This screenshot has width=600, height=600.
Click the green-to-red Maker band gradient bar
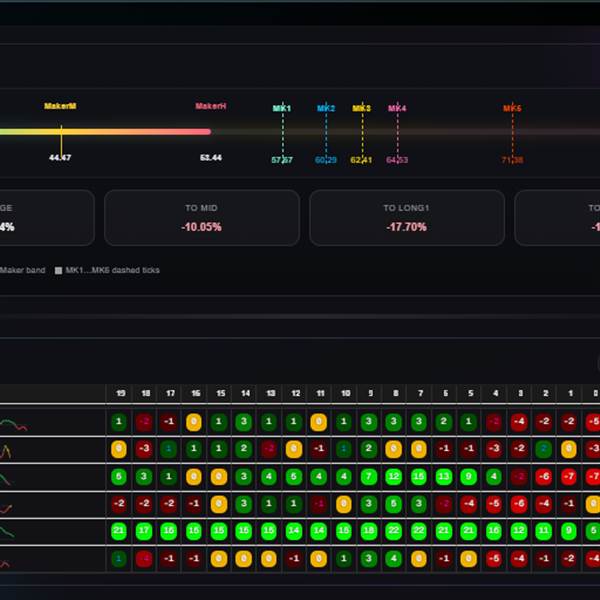click(106, 132)
